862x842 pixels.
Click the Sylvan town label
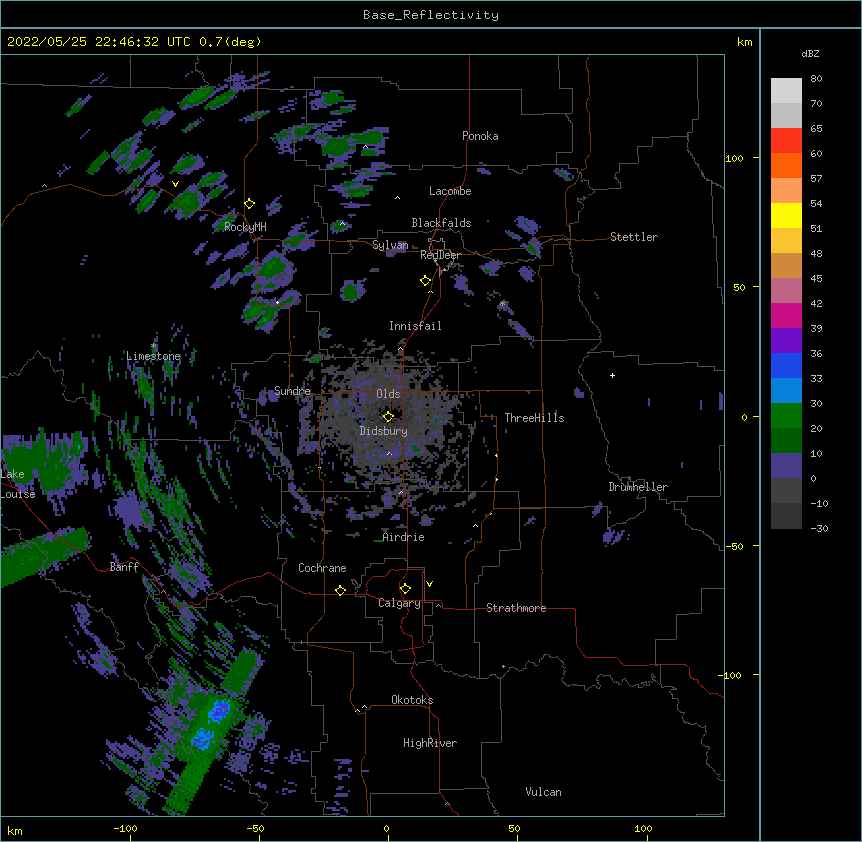(x=390, y=245)
